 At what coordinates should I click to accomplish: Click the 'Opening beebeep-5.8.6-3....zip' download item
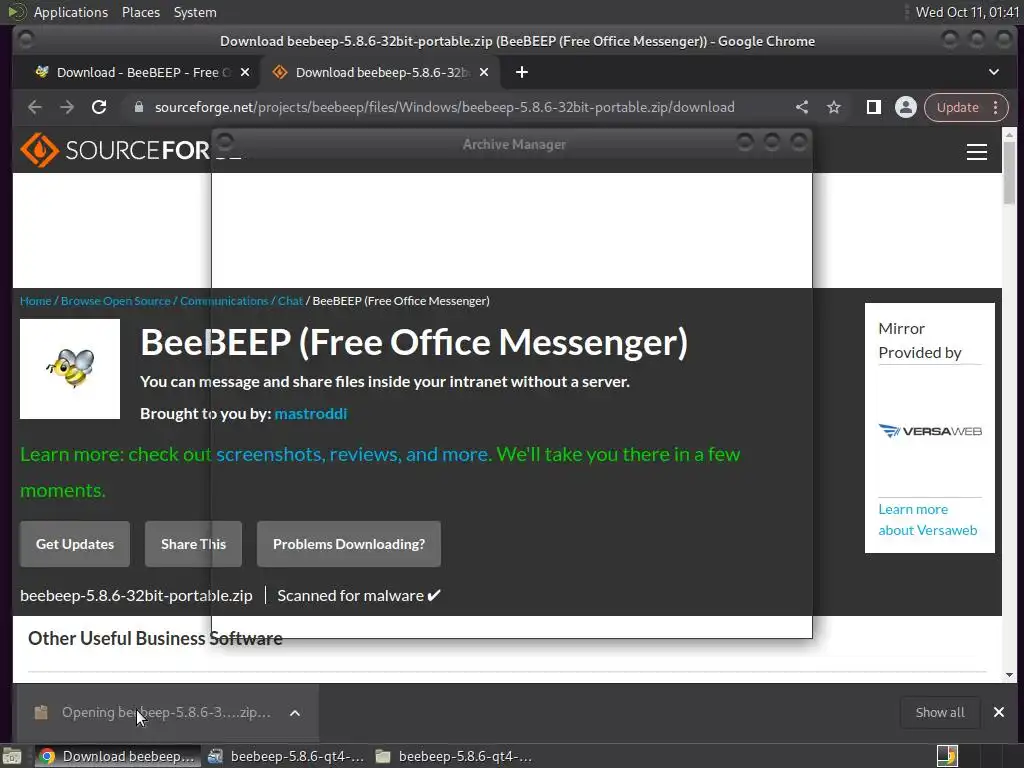[x=153, y=712]
